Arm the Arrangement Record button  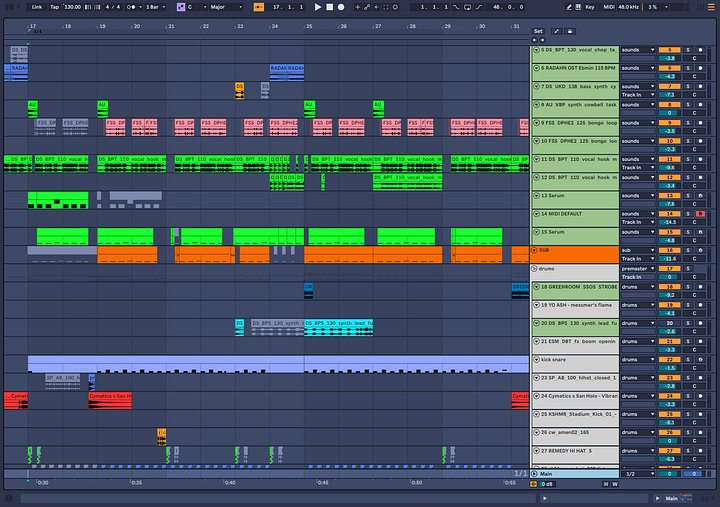341,7
